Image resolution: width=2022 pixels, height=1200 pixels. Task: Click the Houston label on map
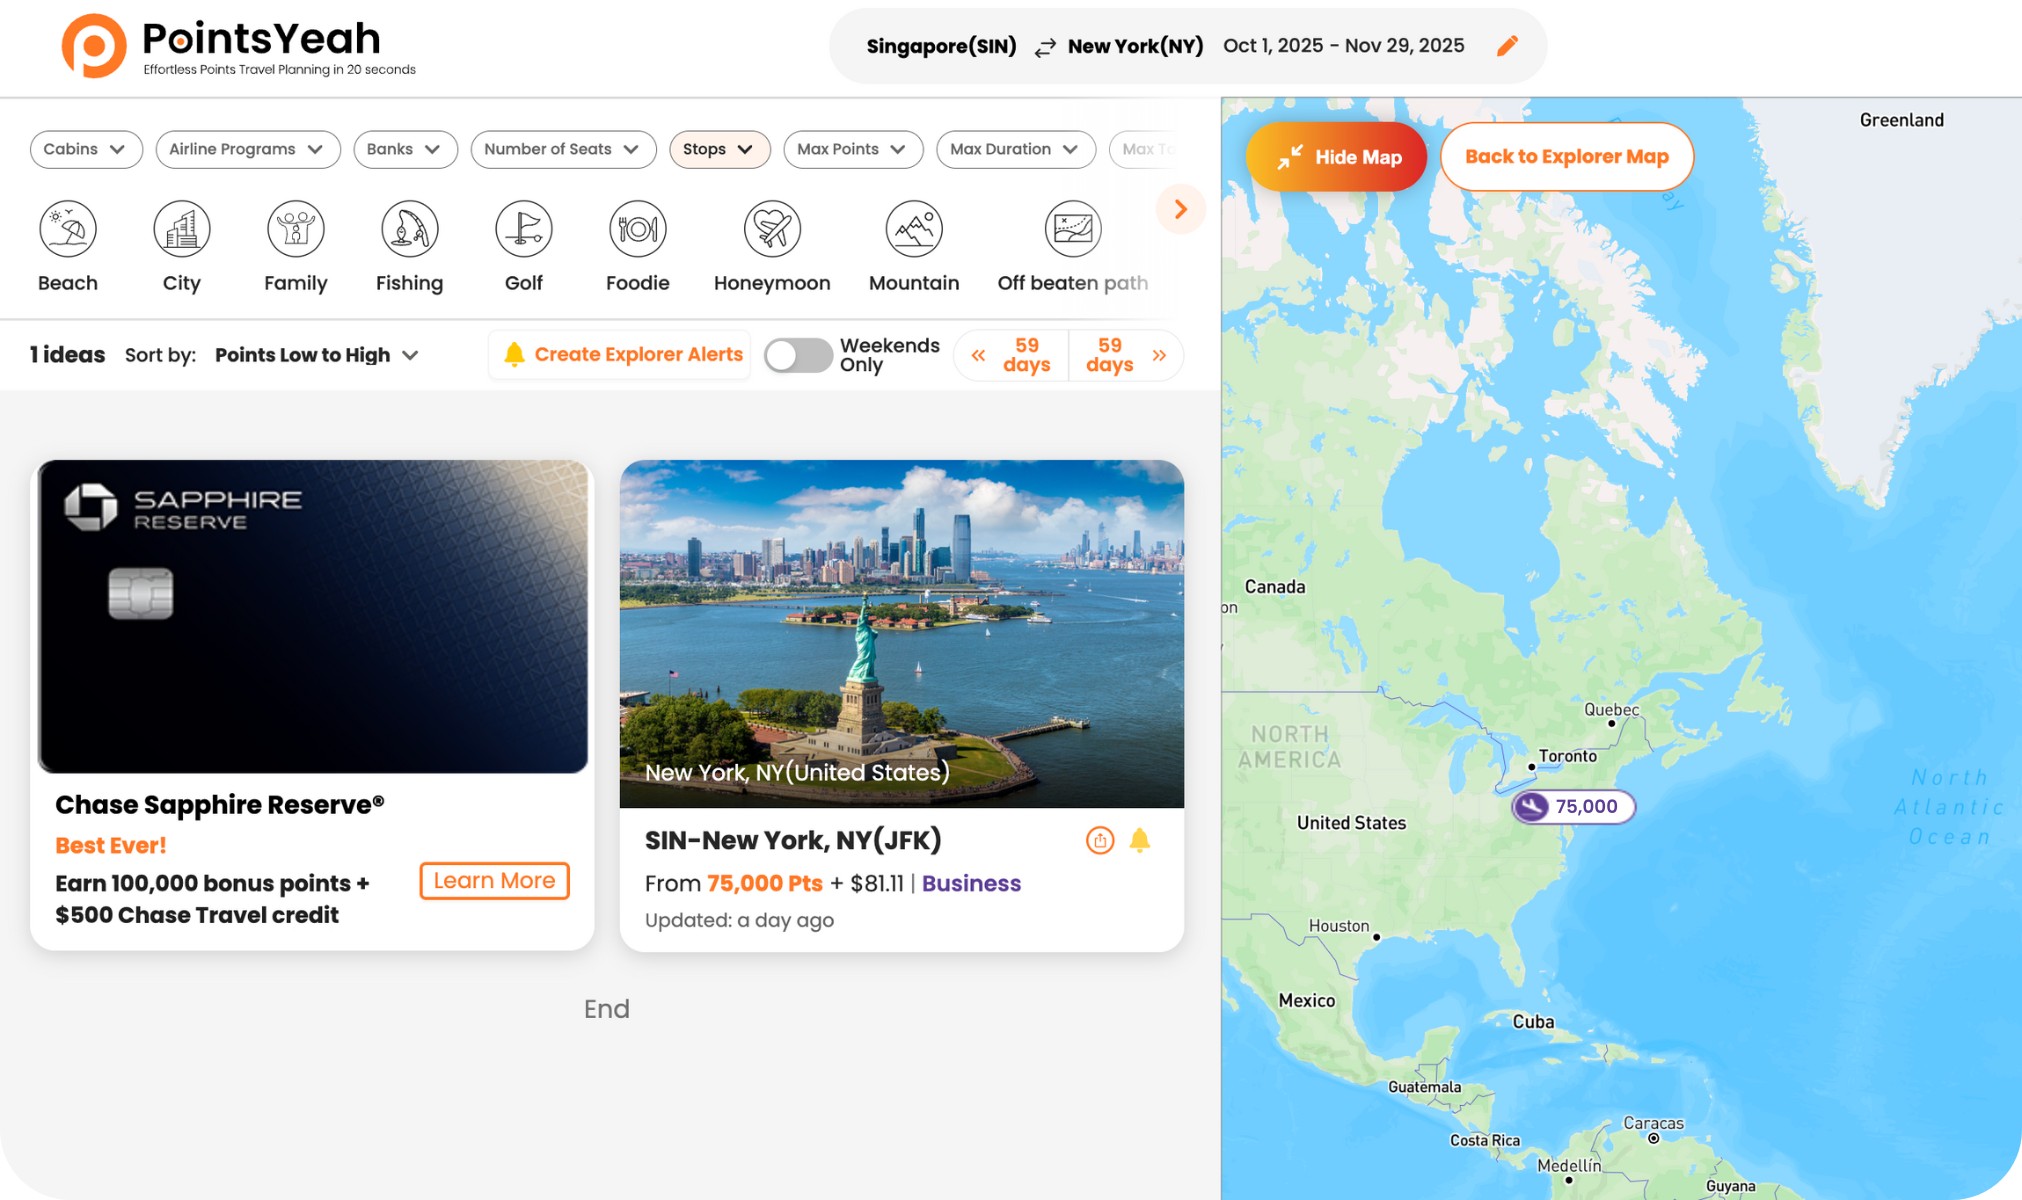coord(1339,926)
